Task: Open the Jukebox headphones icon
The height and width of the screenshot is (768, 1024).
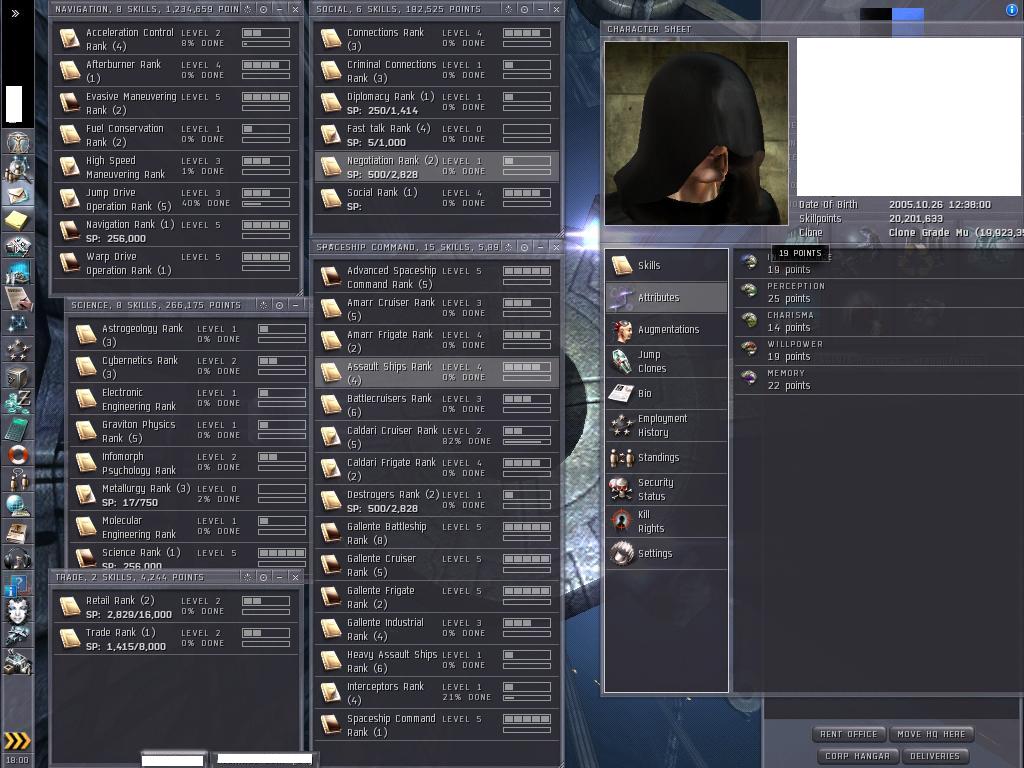Action: coord(18,558)
